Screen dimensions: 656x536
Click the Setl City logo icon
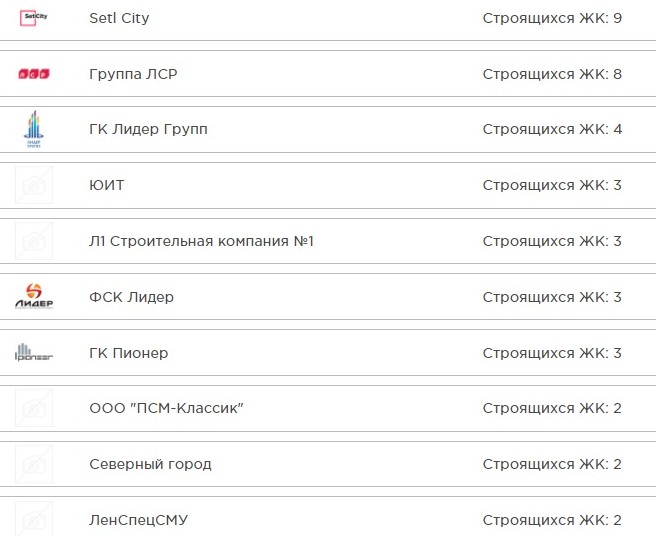pyautogui.click(x=34, y=17)
